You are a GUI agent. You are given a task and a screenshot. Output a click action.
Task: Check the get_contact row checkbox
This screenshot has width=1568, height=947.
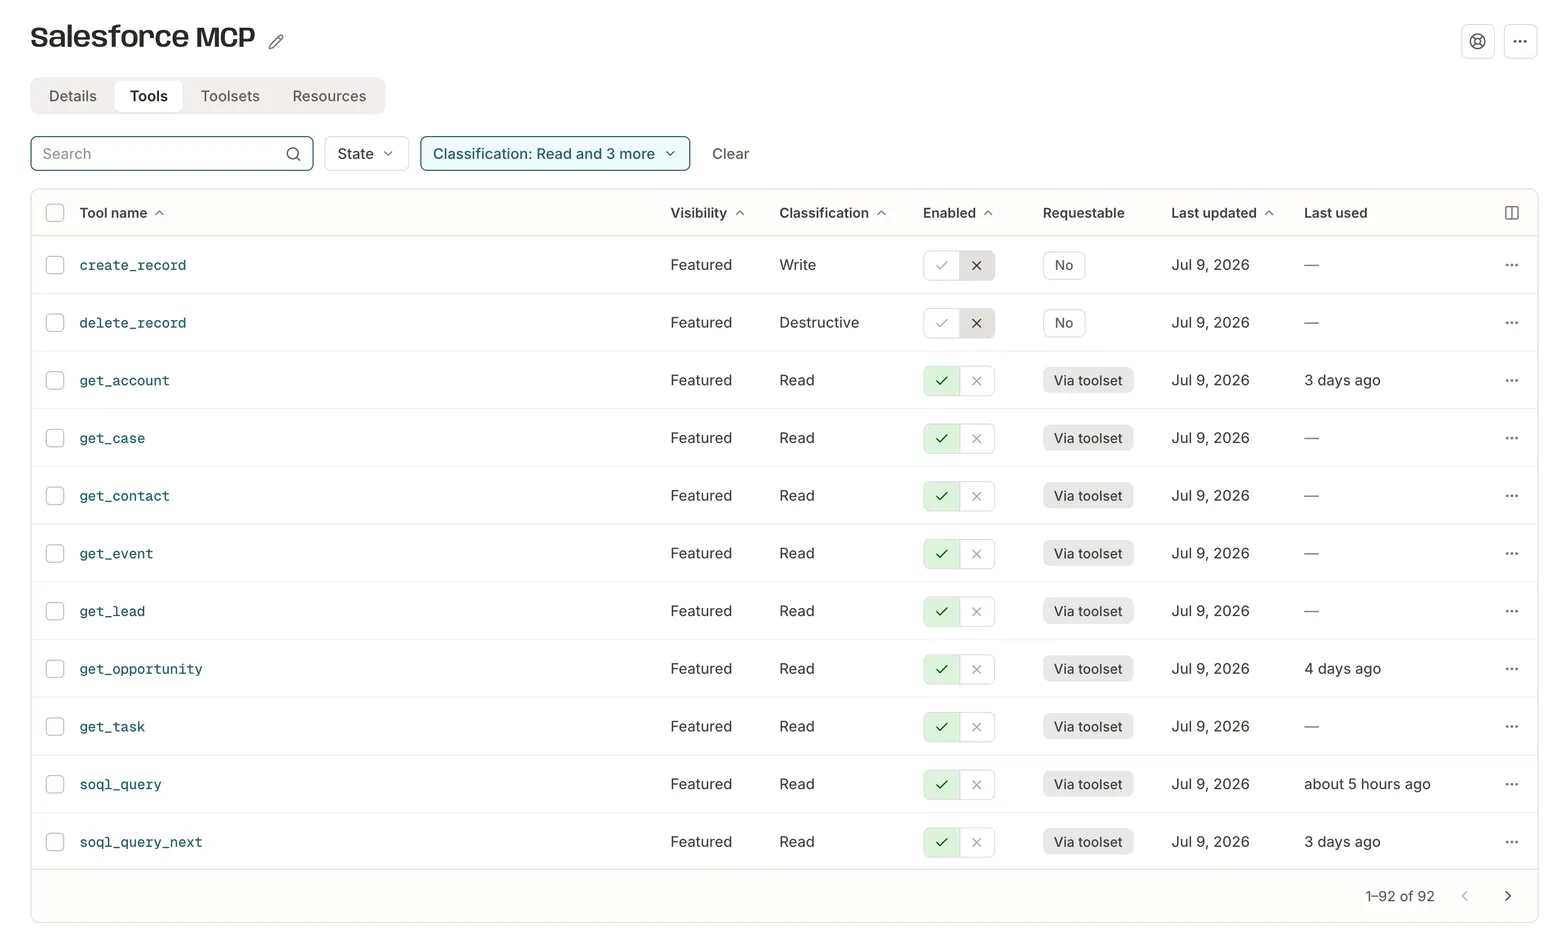(x=55, y=496)
